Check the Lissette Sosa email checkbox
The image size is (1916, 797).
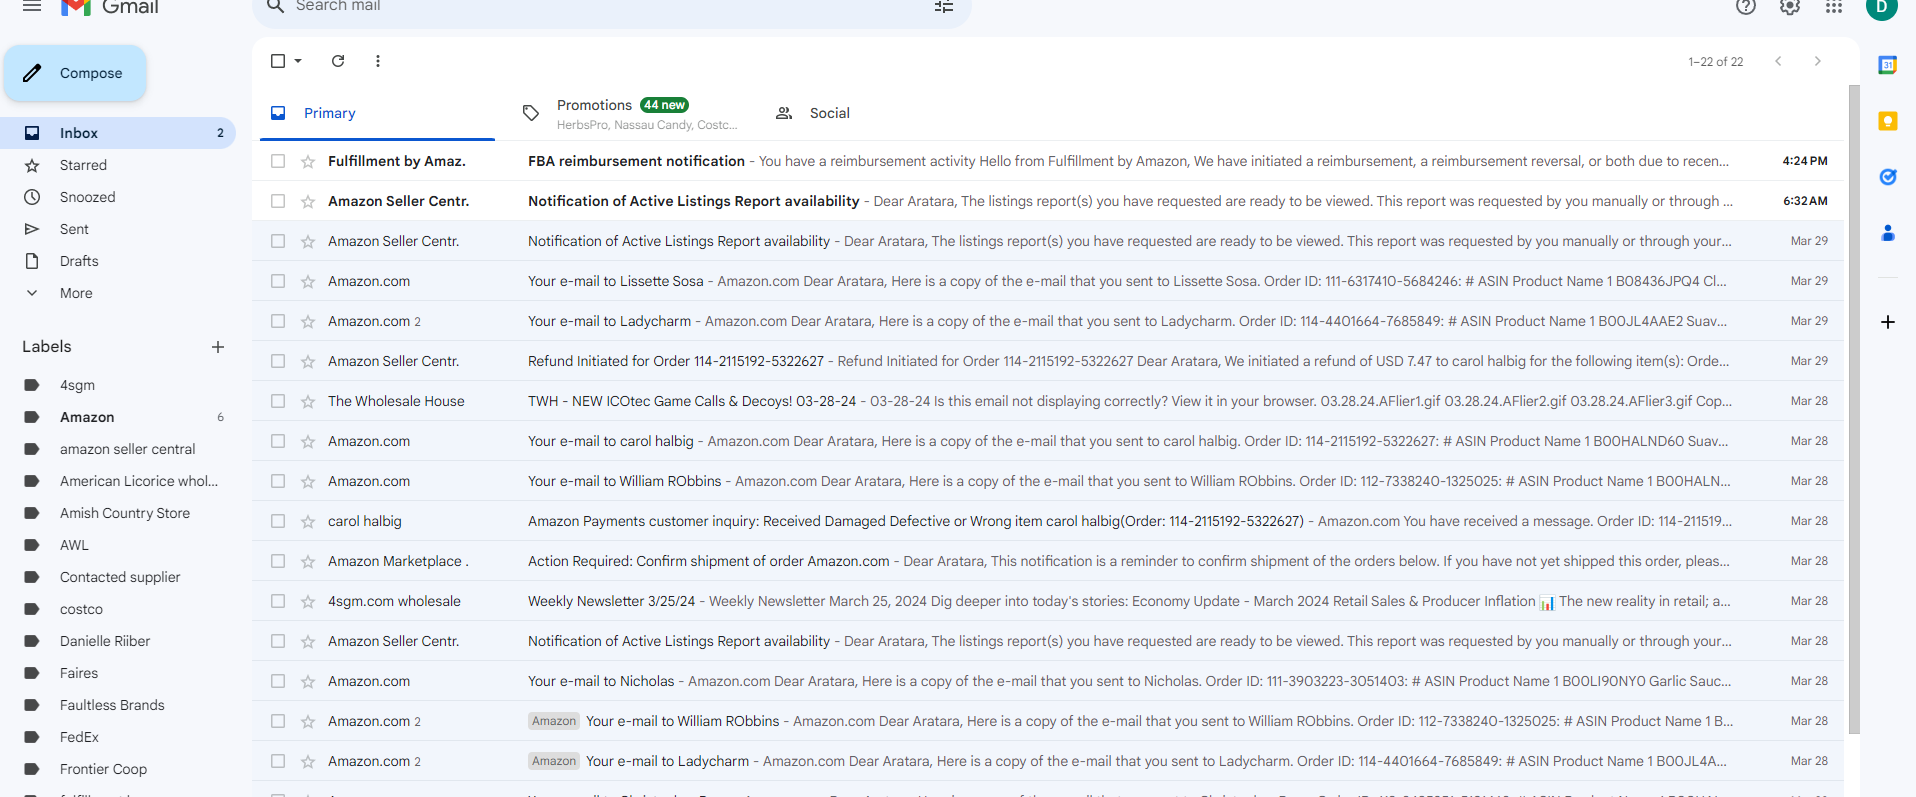(278, 281)
